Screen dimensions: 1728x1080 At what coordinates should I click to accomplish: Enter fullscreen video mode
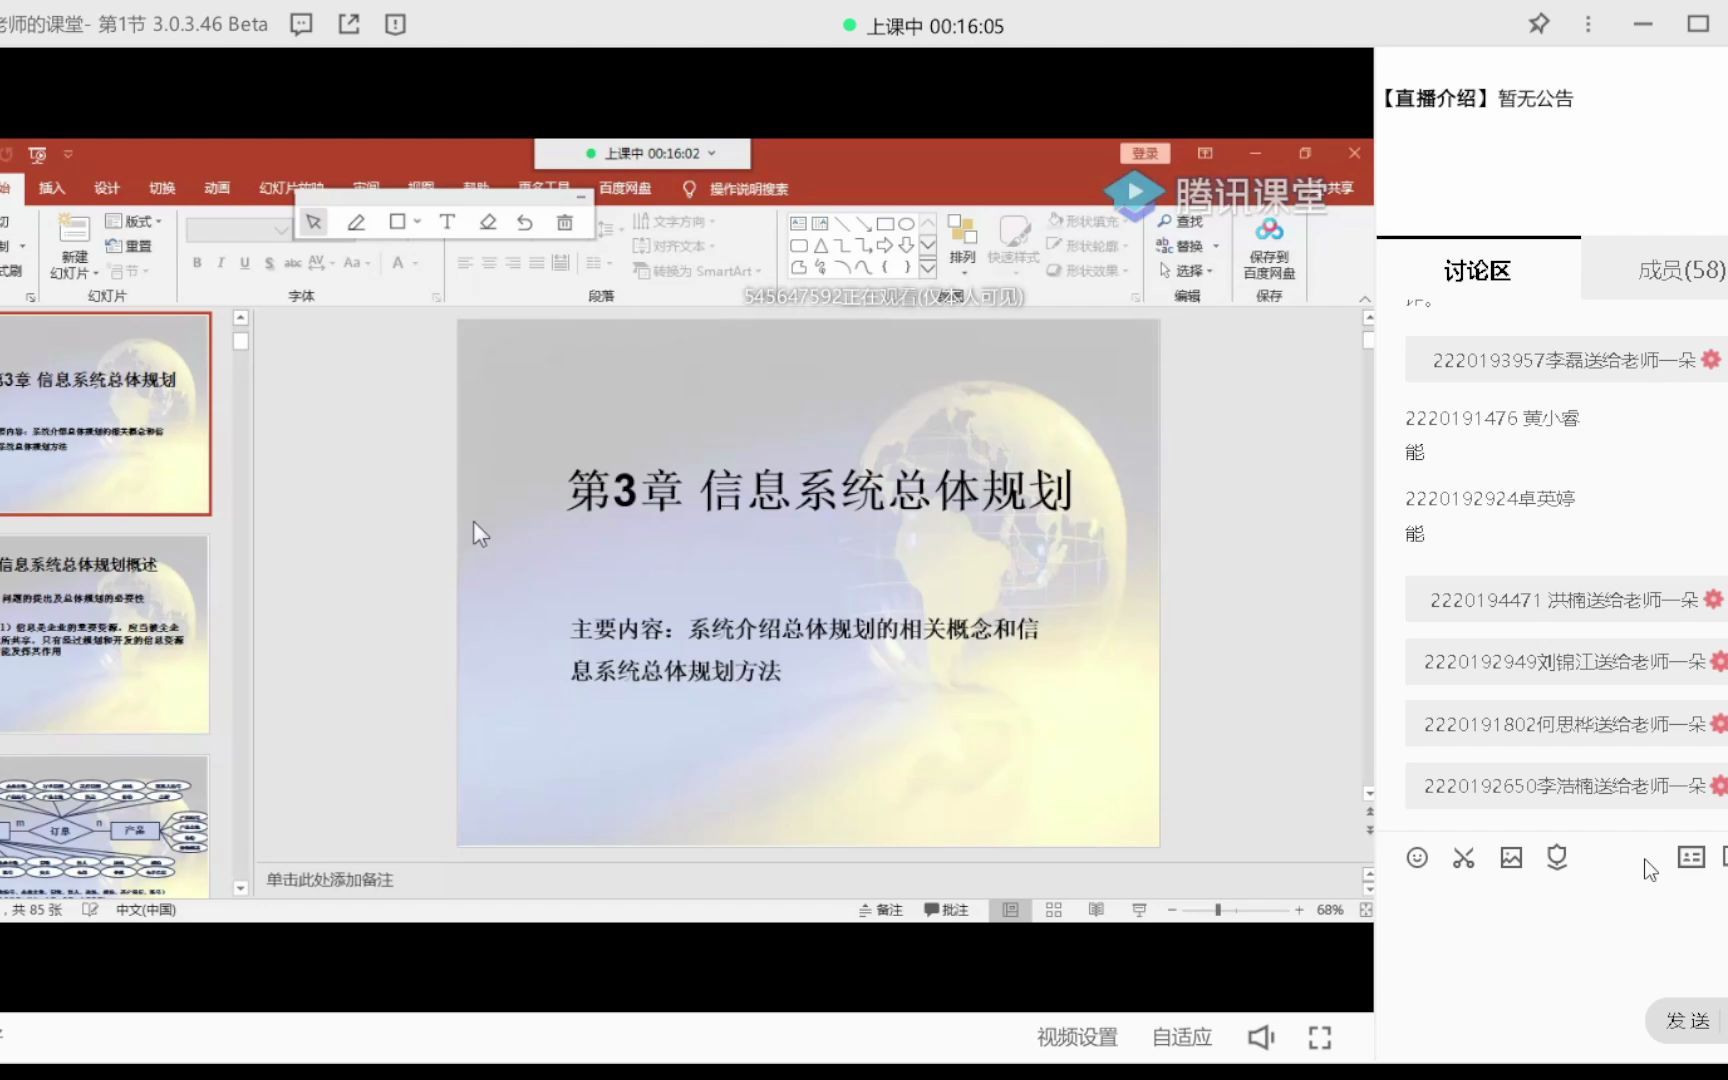(x=1320, y=1037)
